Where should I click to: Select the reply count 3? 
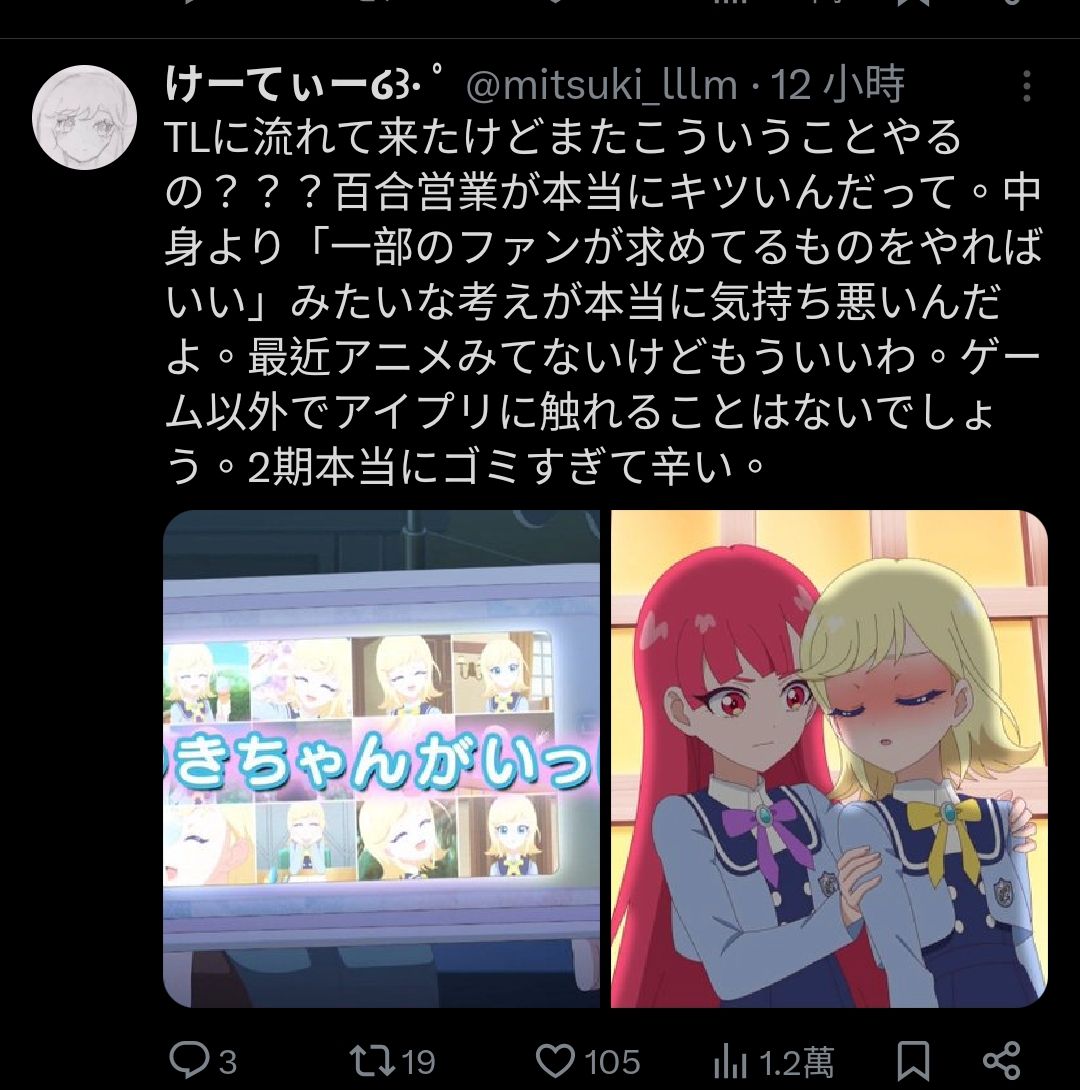coord(228,1062)
